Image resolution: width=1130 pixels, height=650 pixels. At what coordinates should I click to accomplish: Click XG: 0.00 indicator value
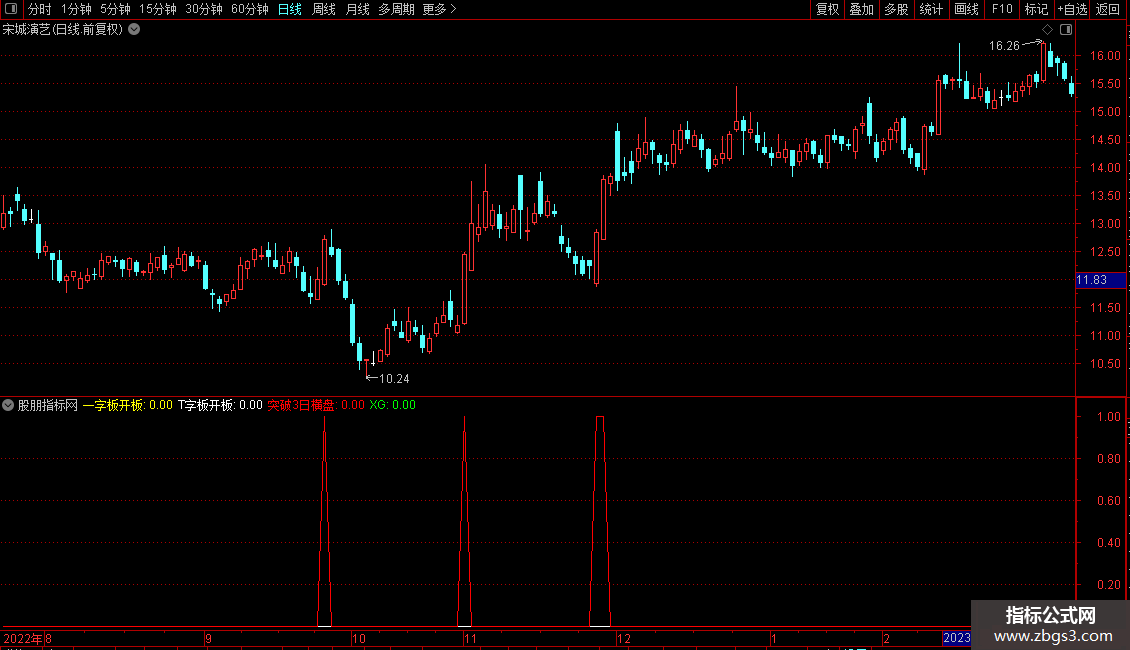click(x=393, y=405)
